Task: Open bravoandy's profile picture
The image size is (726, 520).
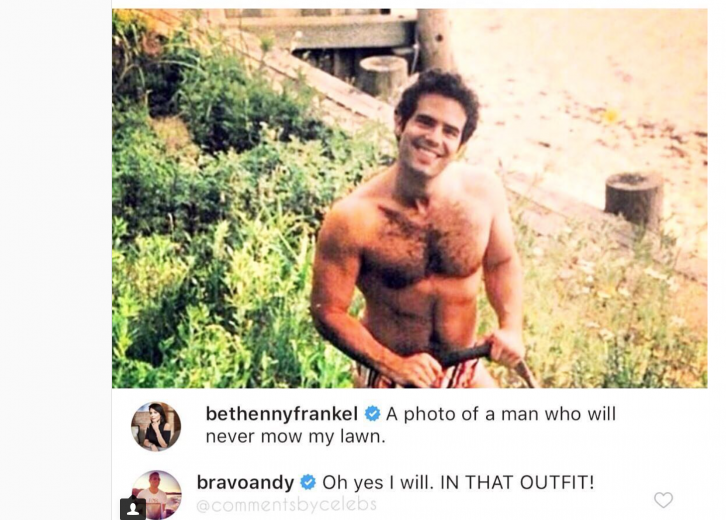Action: pos(157,495)
